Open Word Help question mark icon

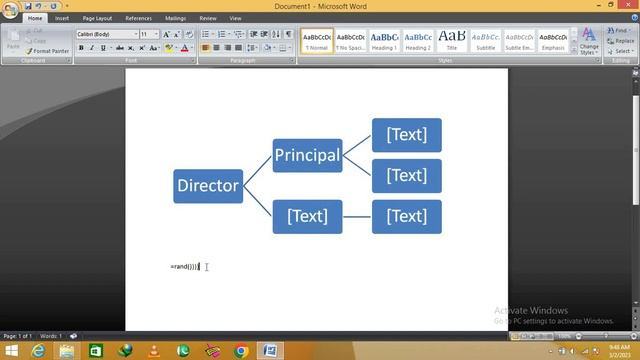pos(635,18)
